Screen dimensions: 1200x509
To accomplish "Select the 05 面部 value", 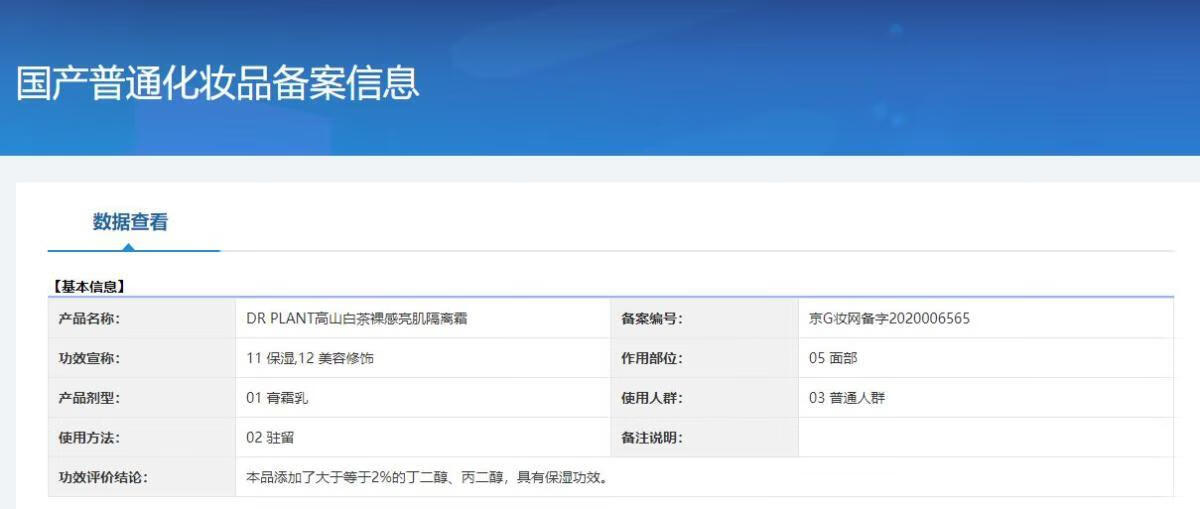I will [x=833, y=358].
